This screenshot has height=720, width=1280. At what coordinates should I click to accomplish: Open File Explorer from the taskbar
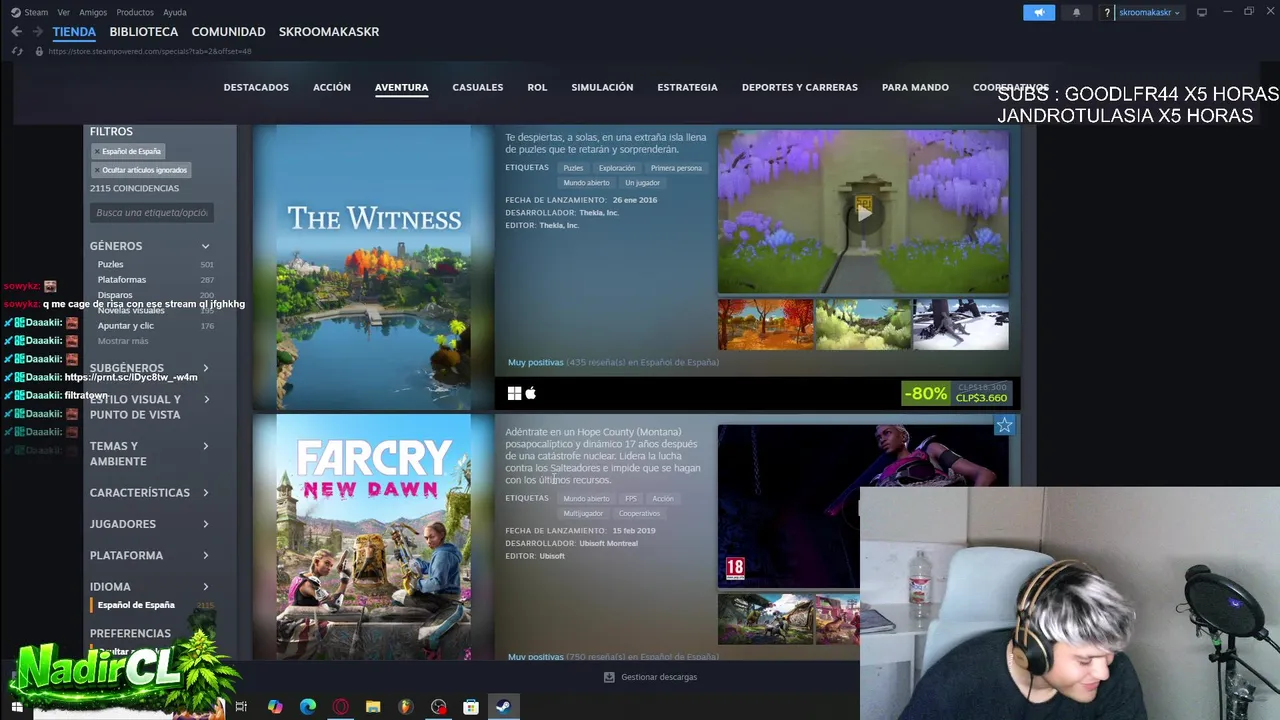373,707
